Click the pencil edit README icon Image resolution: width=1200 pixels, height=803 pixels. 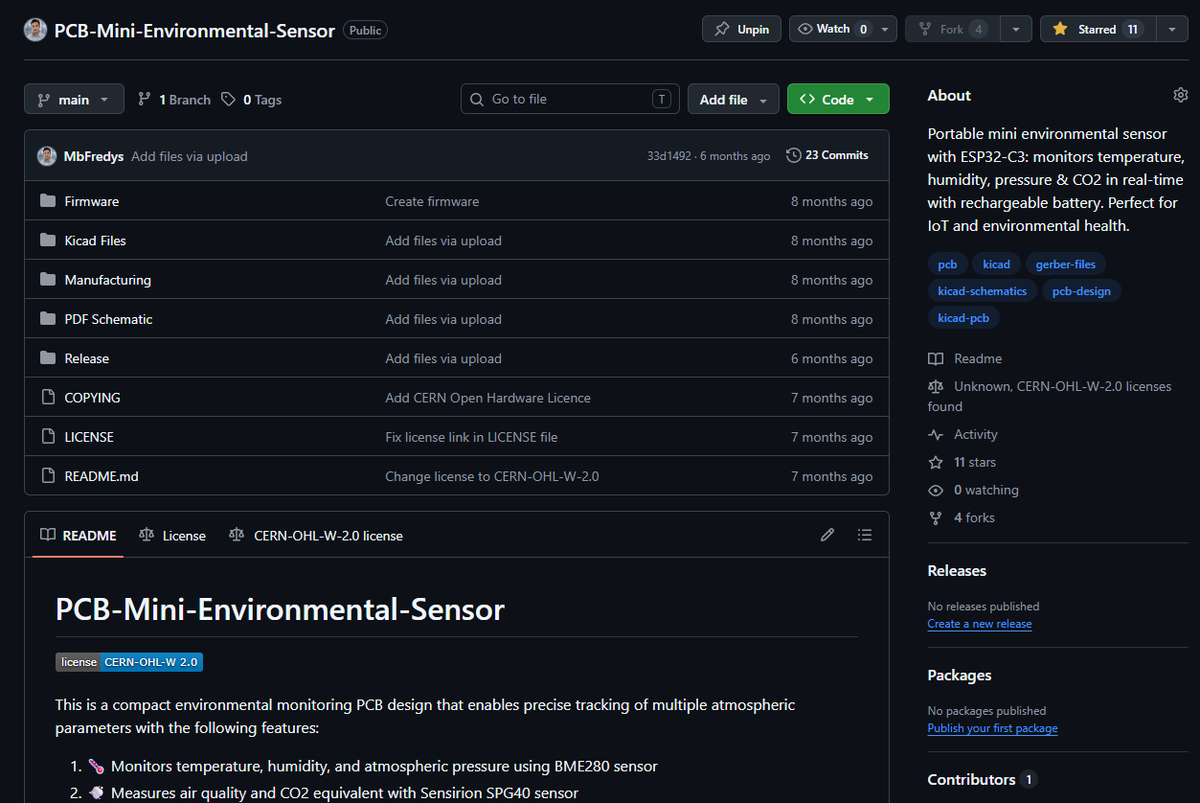click(827, 535)
